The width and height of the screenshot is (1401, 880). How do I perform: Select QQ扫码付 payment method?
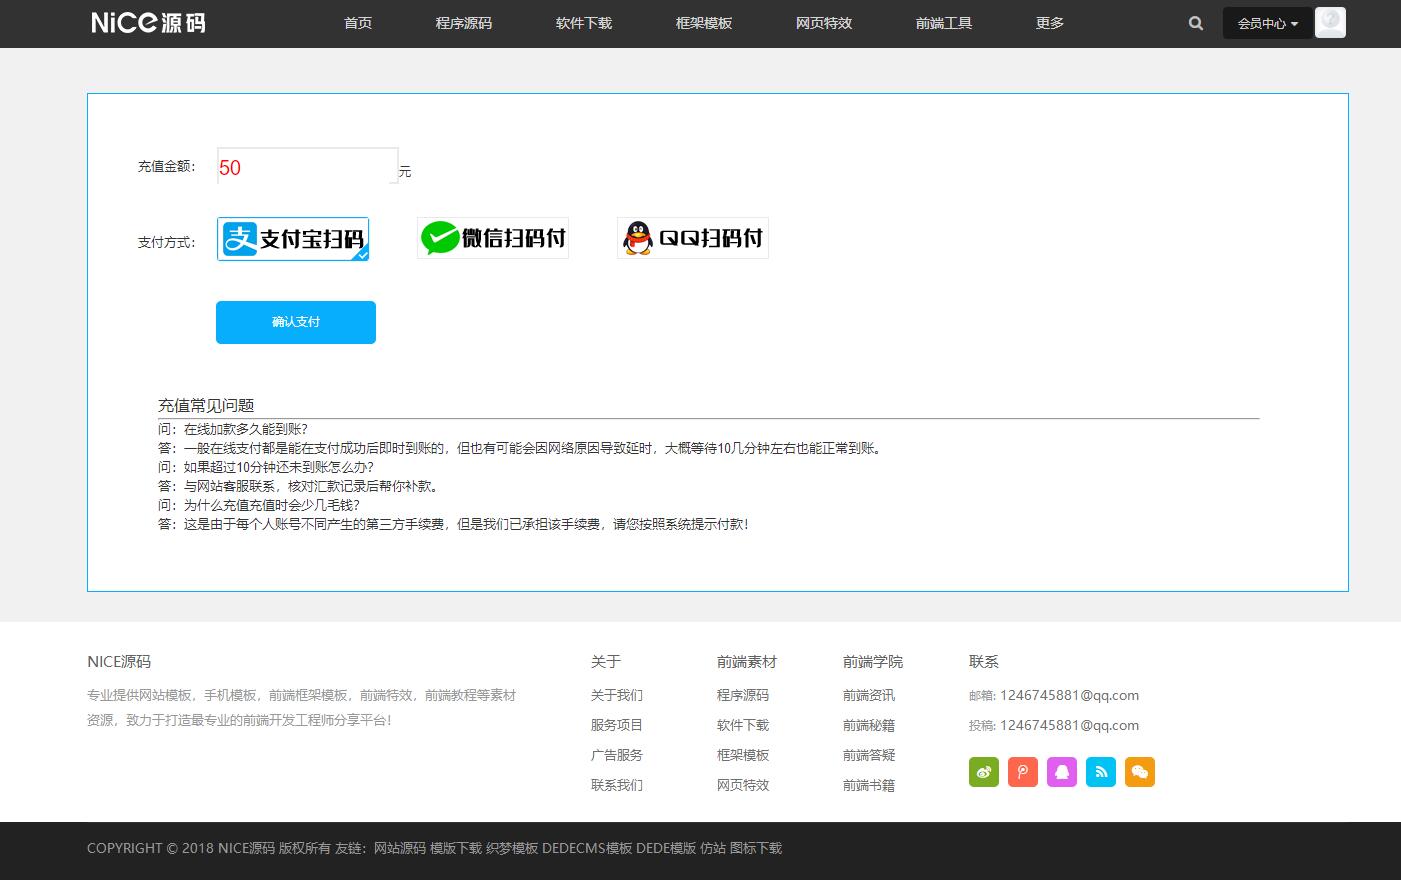pos(693,238)
